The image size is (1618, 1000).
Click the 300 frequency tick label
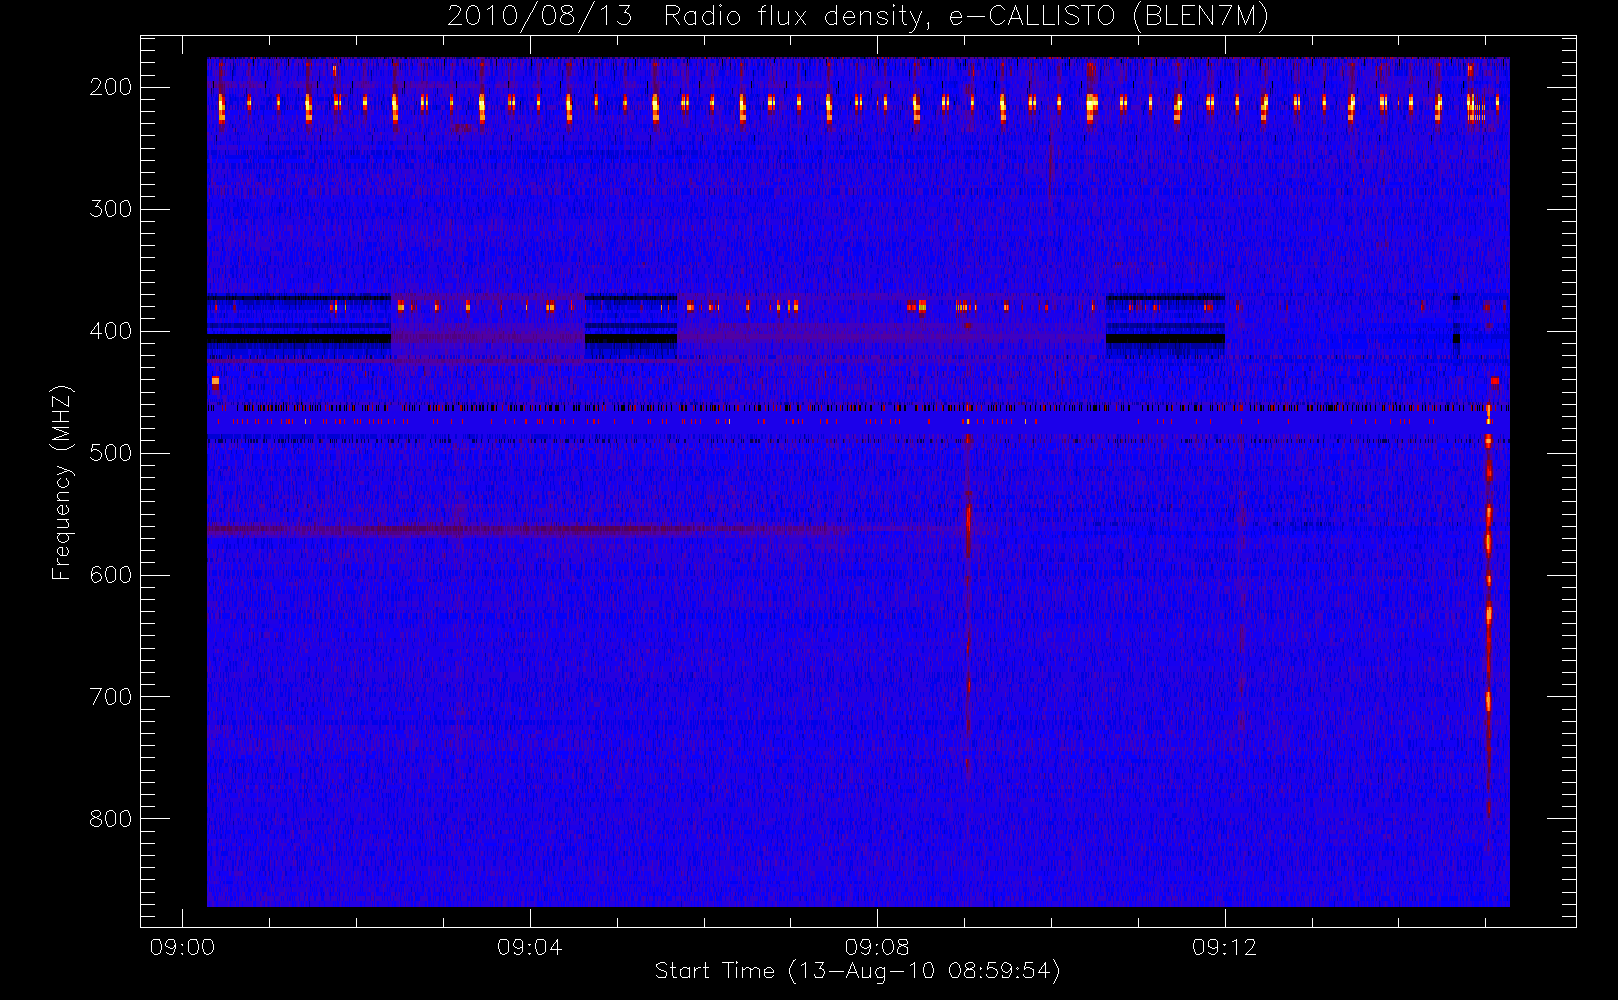(110, 209)
